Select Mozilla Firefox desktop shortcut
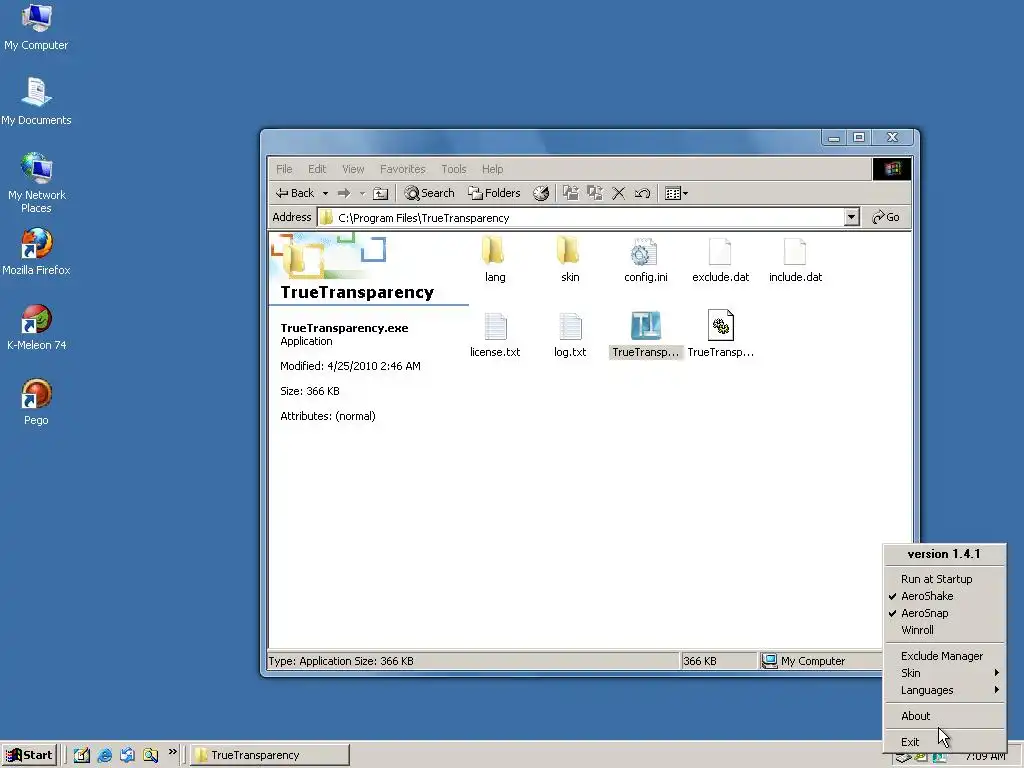Image resolution: width=1024 pixels, height=768 pixels. pos(36,252)
